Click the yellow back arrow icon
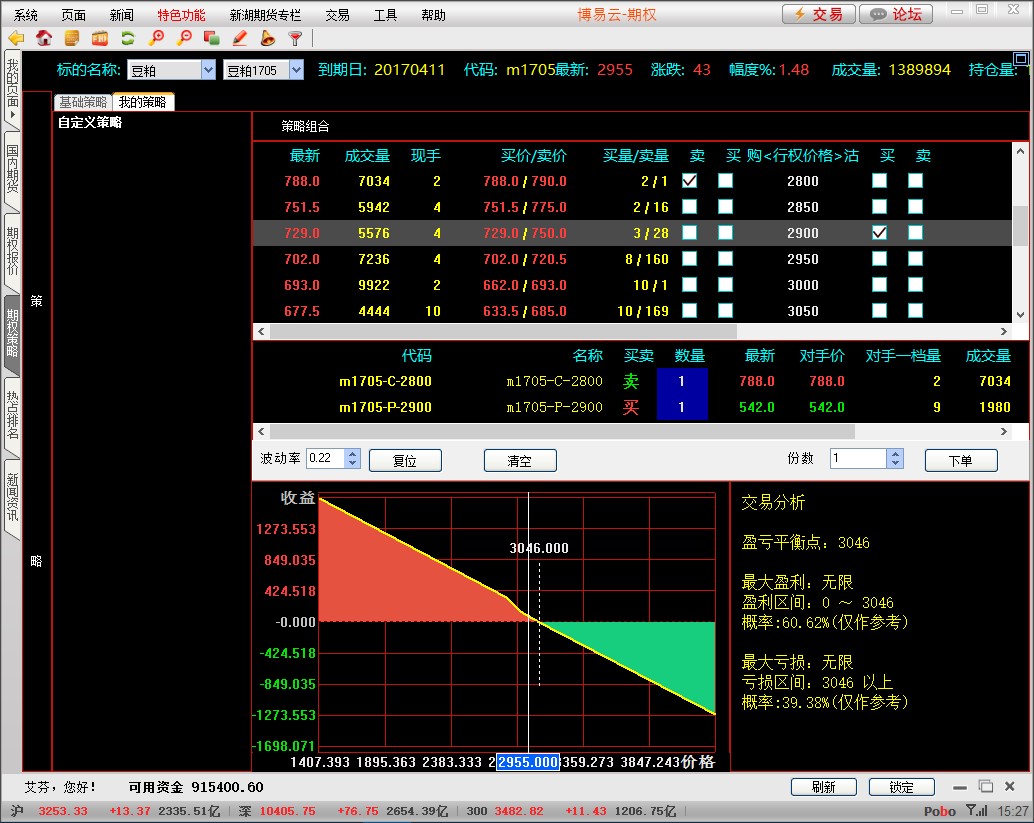 16,39
